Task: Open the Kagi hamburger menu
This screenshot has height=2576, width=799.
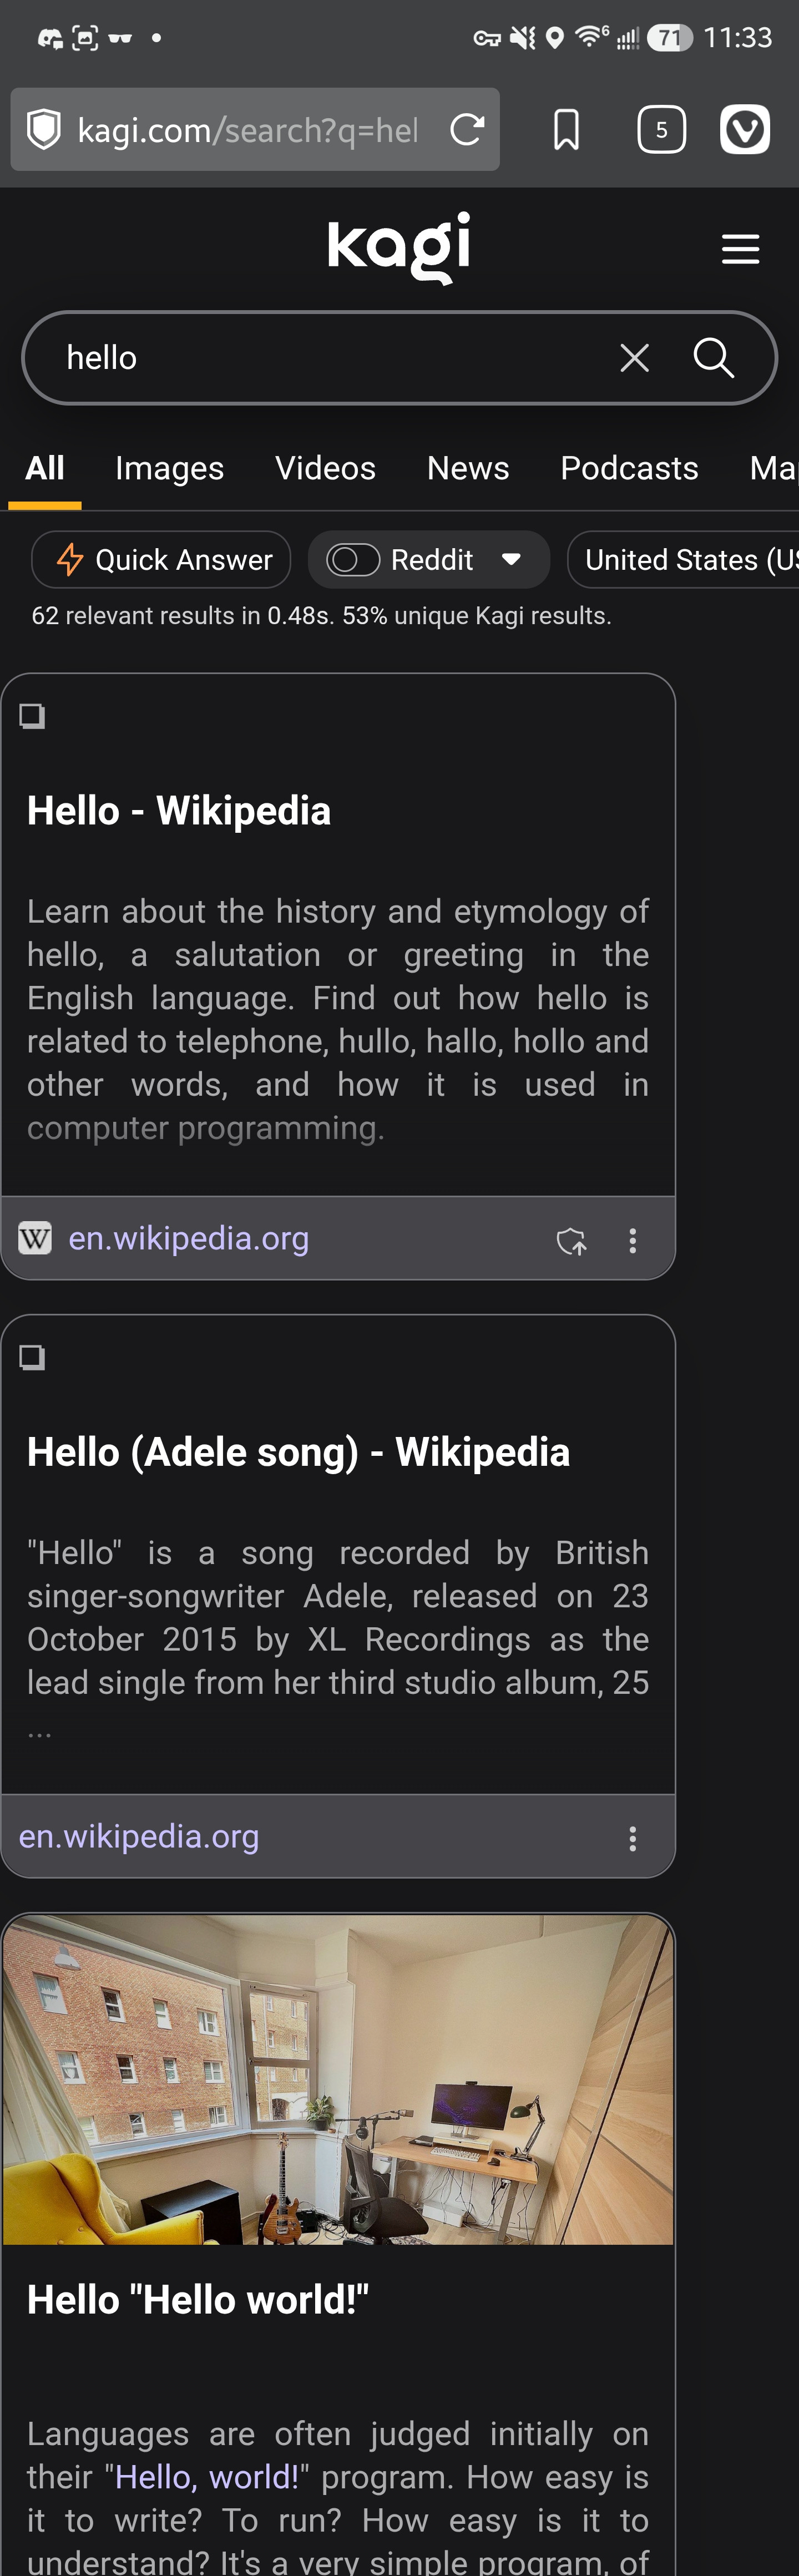Action: pyautogui.click(x=740, y=249)
